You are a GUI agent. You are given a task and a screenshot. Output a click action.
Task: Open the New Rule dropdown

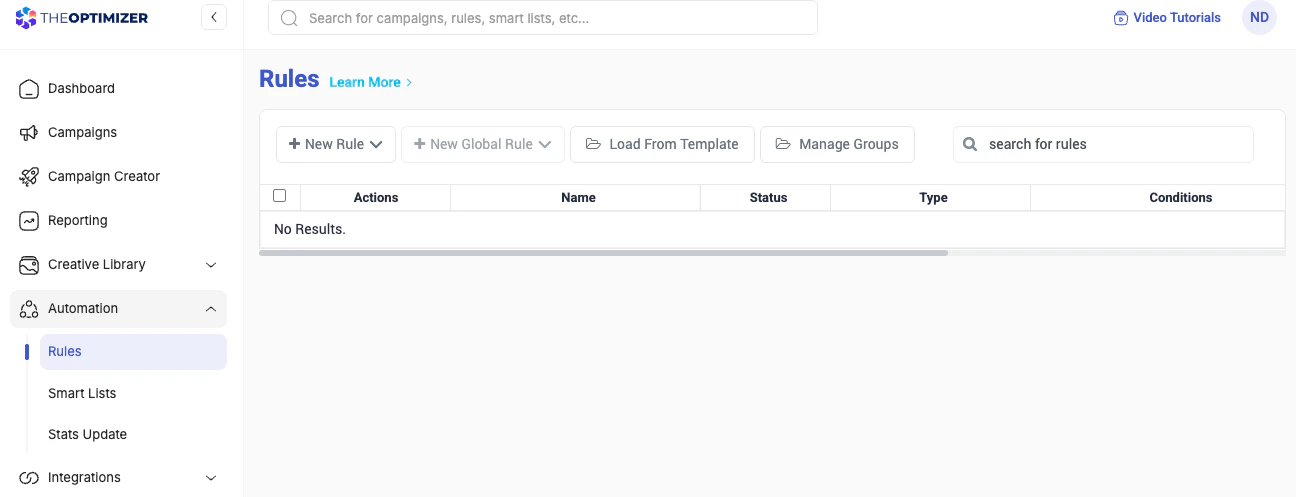click(x=336, y=144)
